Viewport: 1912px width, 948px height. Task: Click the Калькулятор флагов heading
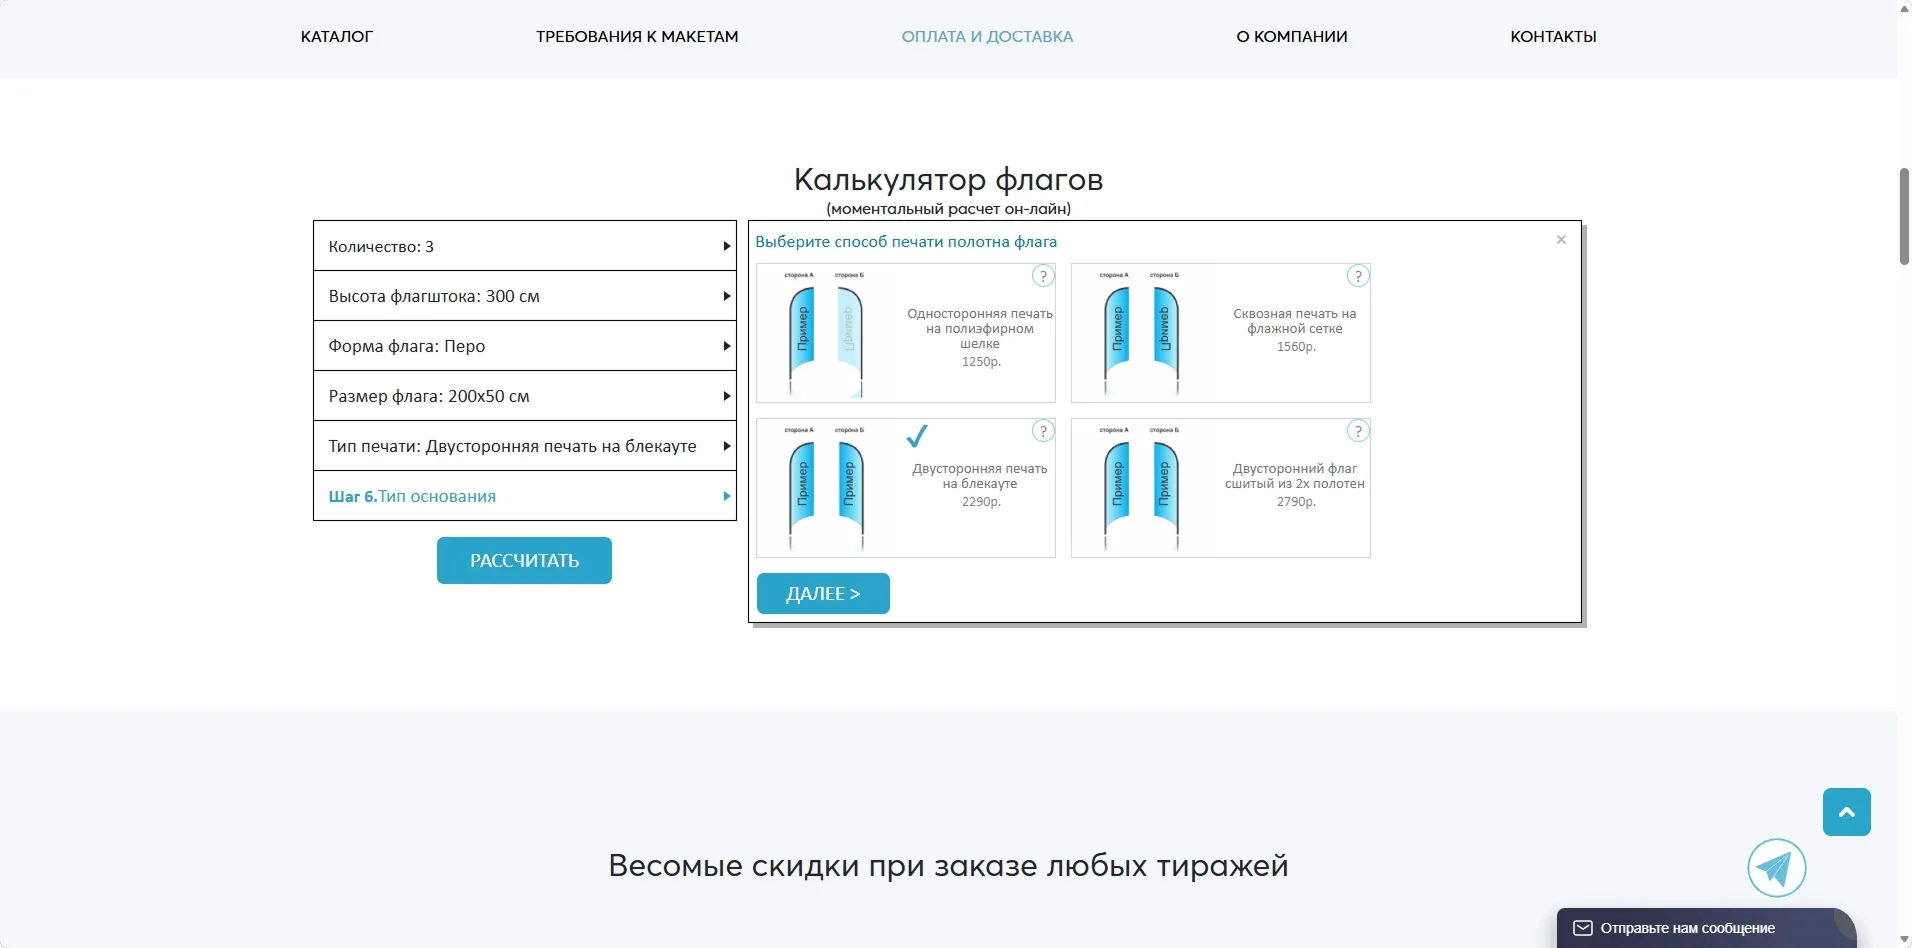948,179
